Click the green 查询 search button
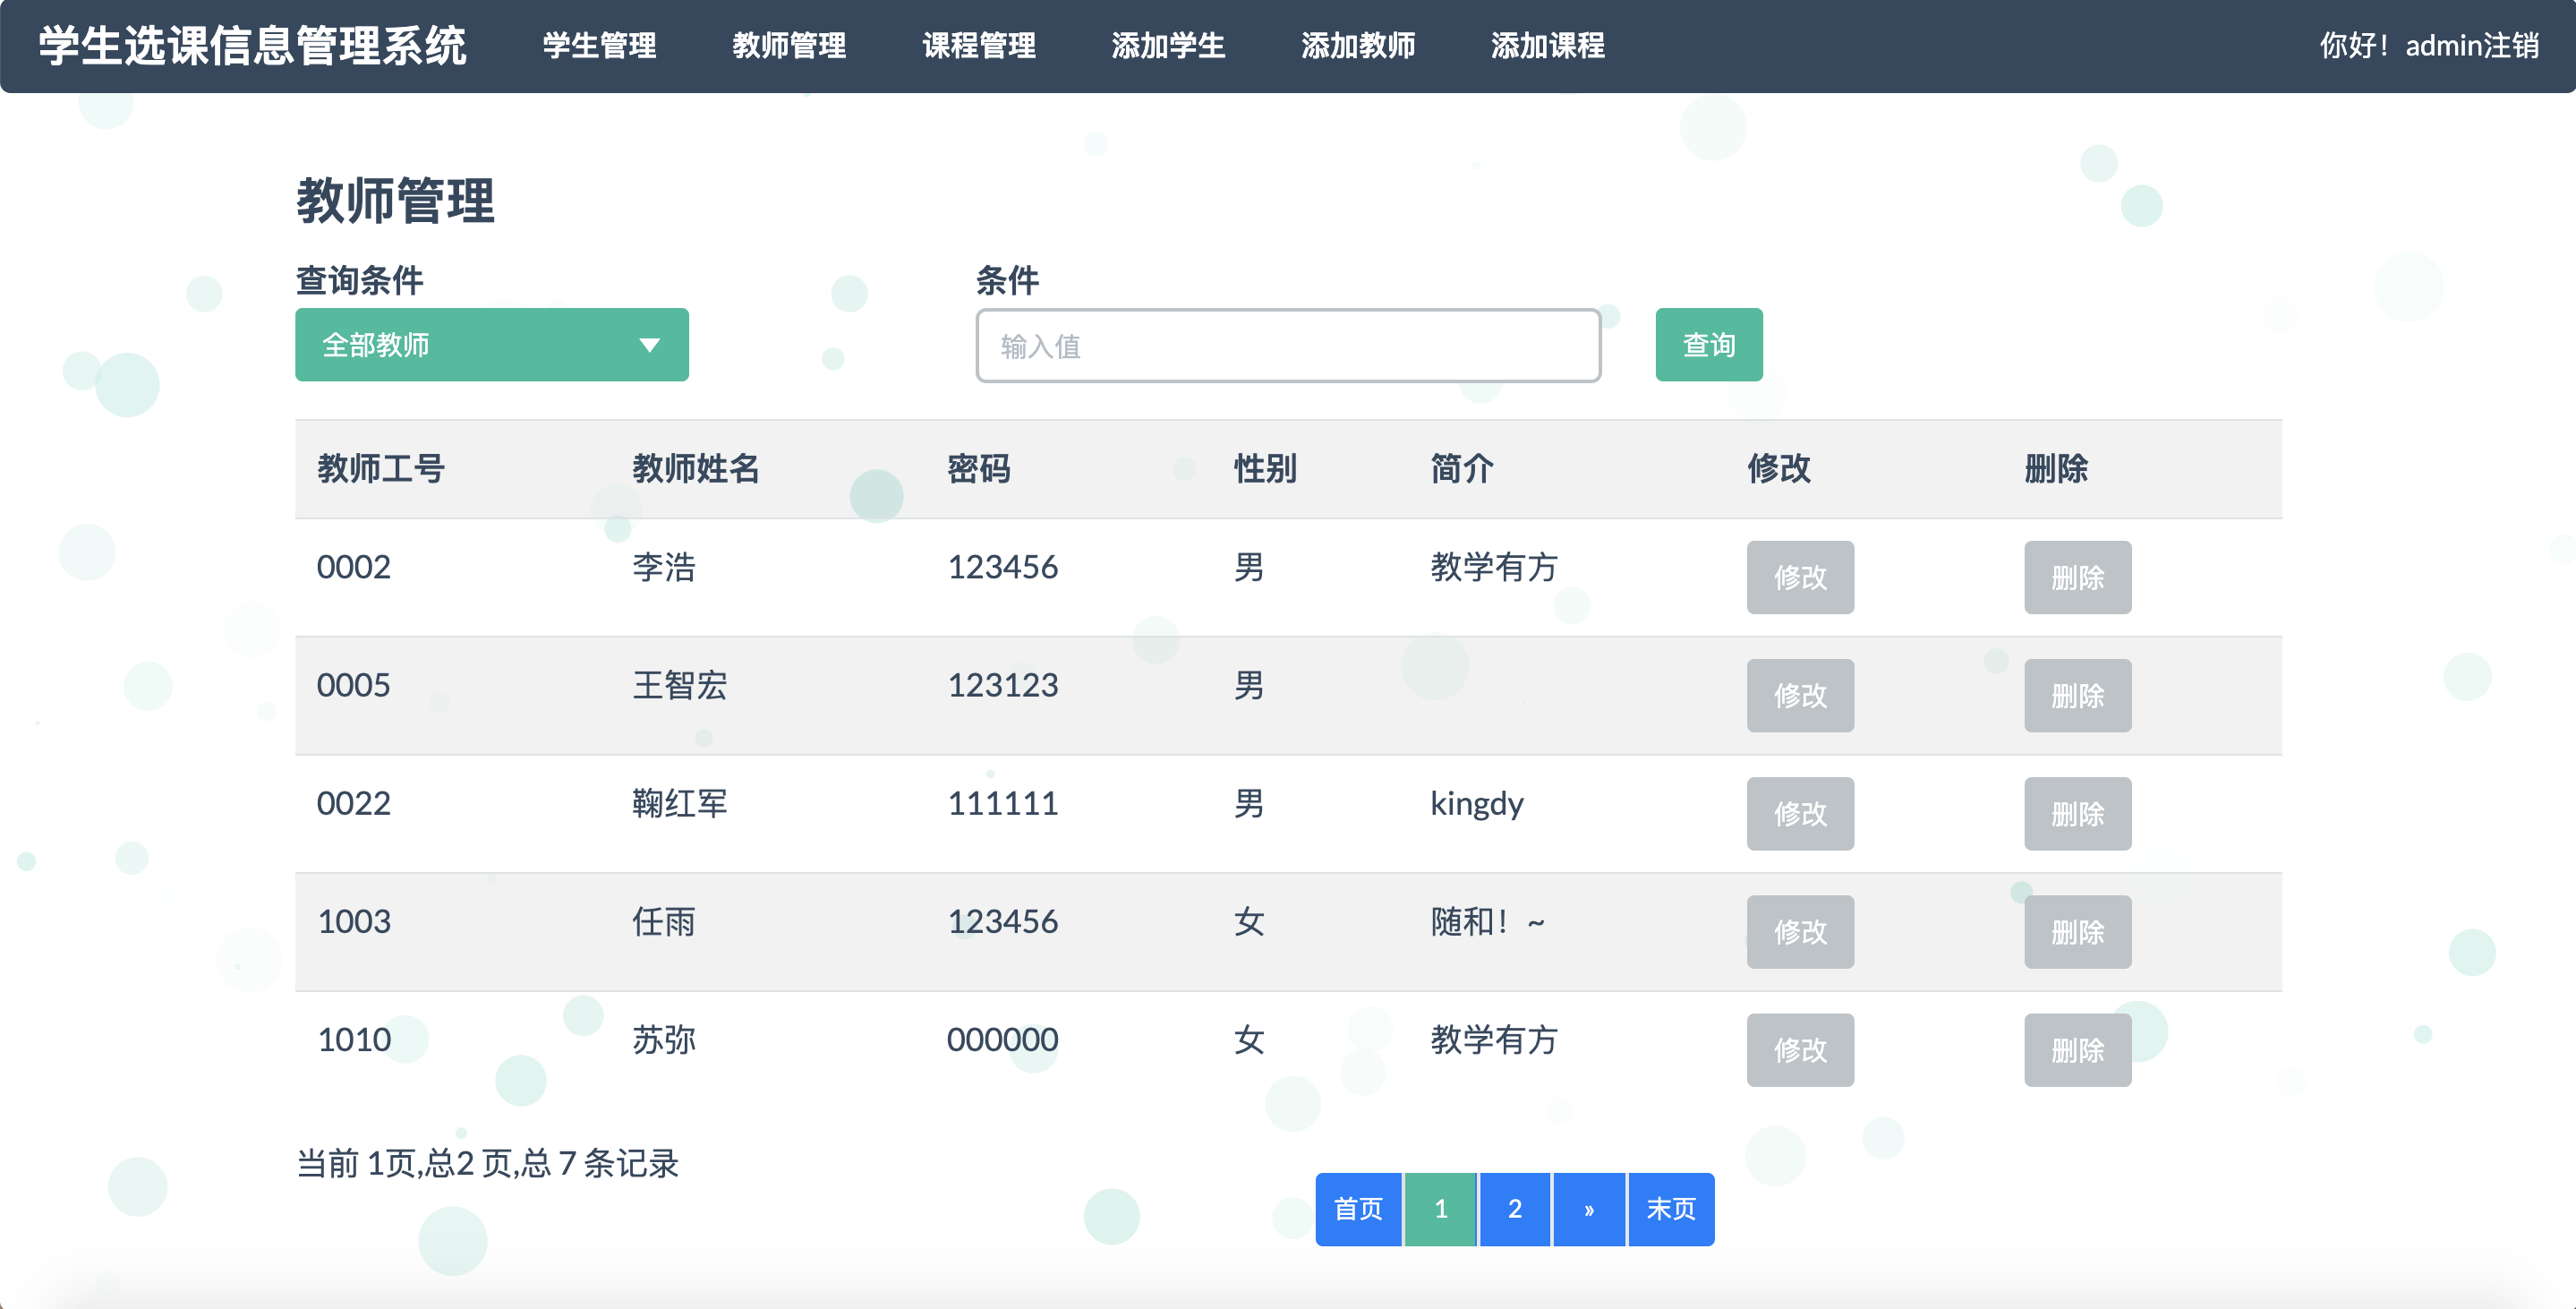Viewport: 2576px width, 1309px height. pos(1708,345)
